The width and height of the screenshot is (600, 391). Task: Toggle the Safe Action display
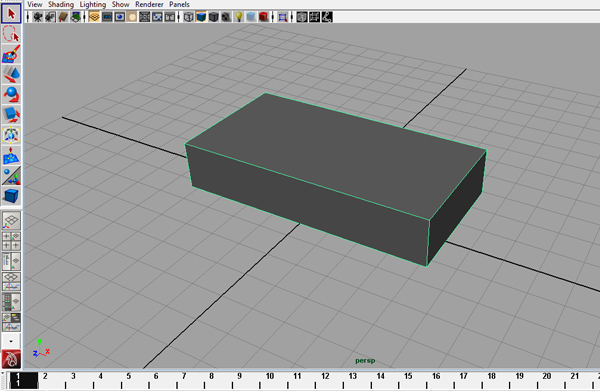point(157,17)
